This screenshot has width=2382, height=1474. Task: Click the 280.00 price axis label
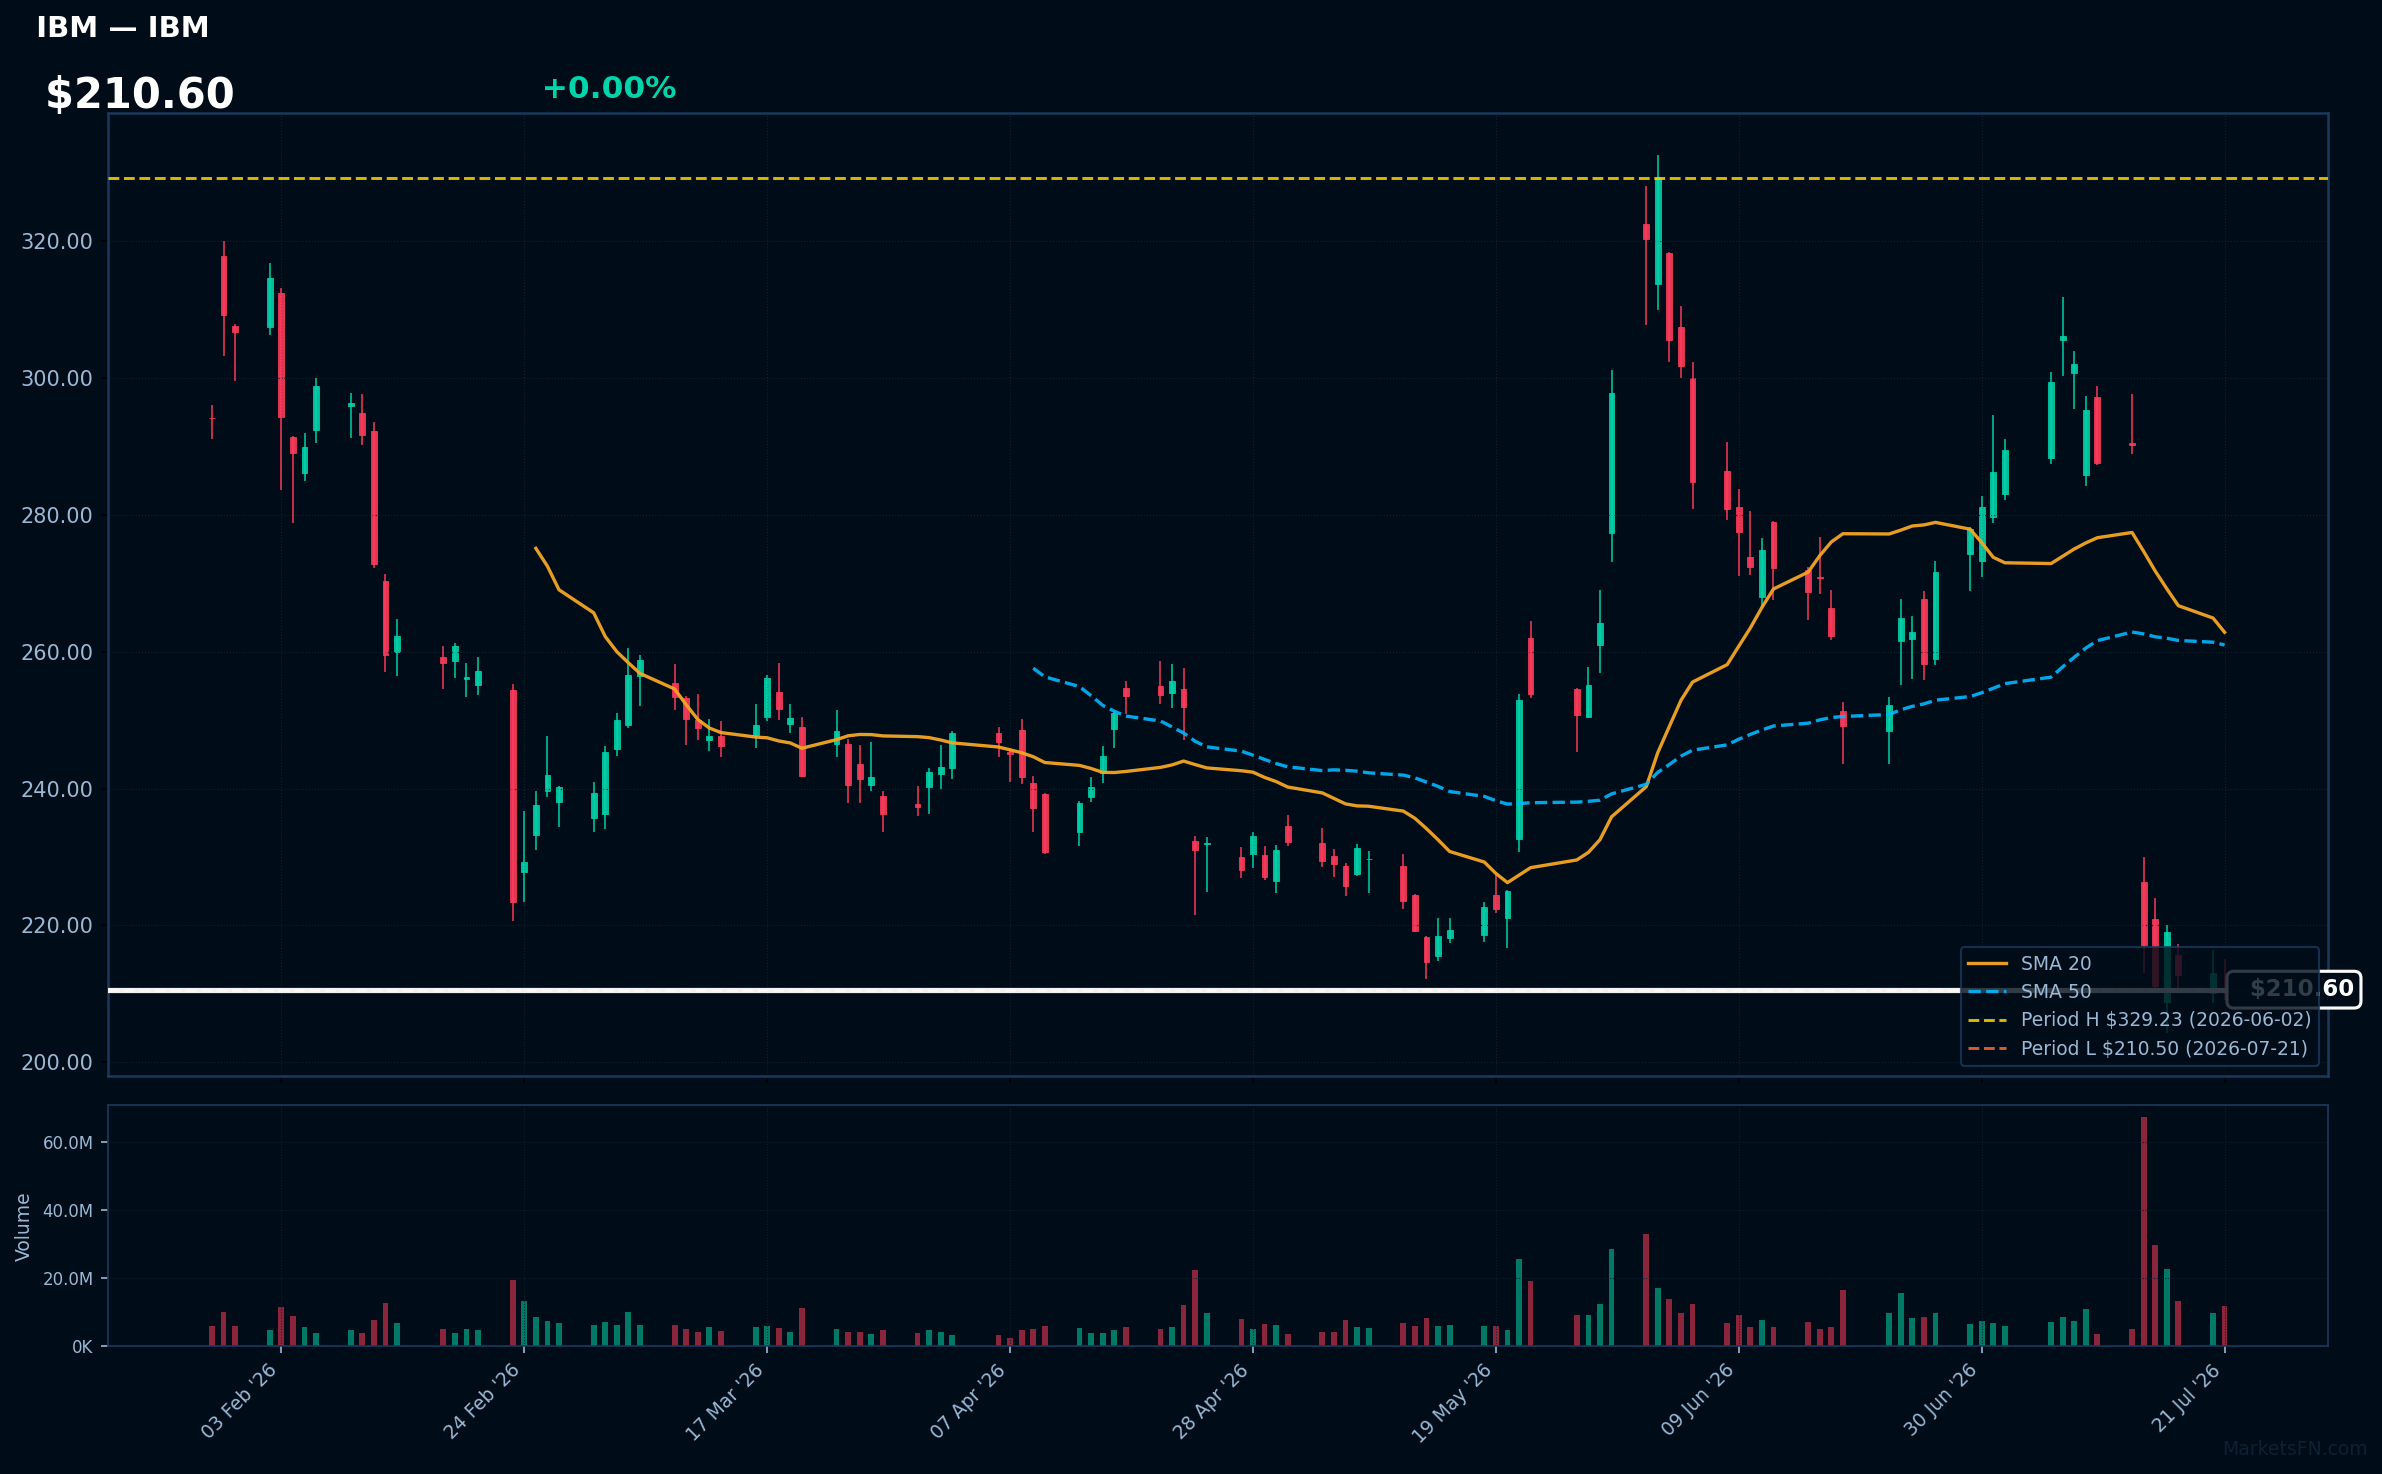pyautogui.click(x=57, y=516)
